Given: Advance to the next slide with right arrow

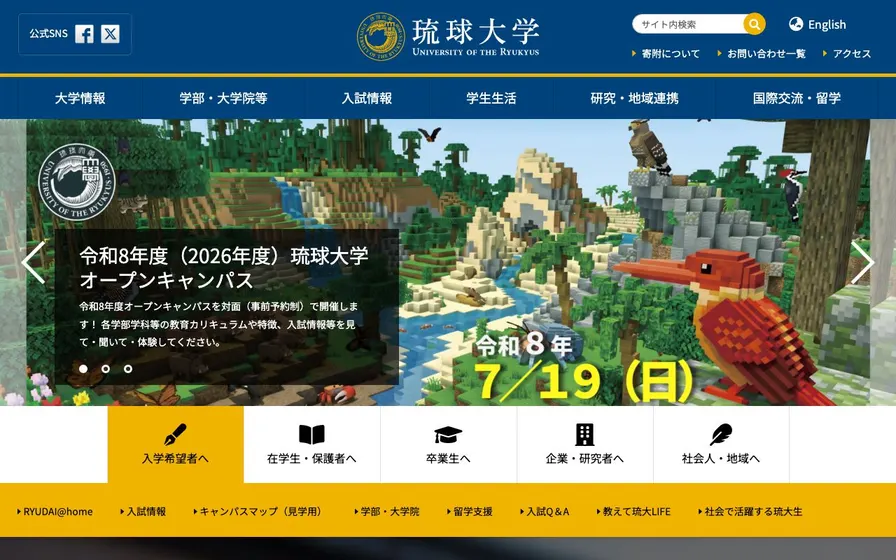Looking at the screenshot, I should [x=862, y=262].
